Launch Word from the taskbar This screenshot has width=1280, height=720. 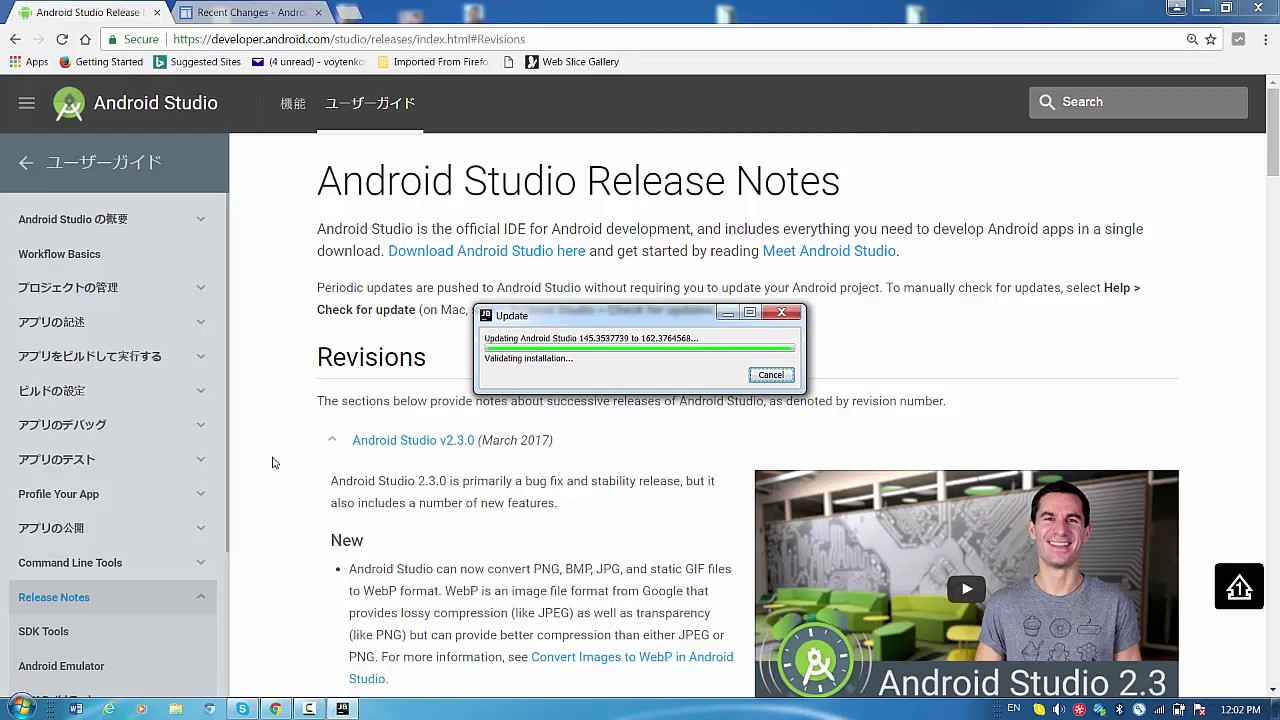(x=76, y=709)
